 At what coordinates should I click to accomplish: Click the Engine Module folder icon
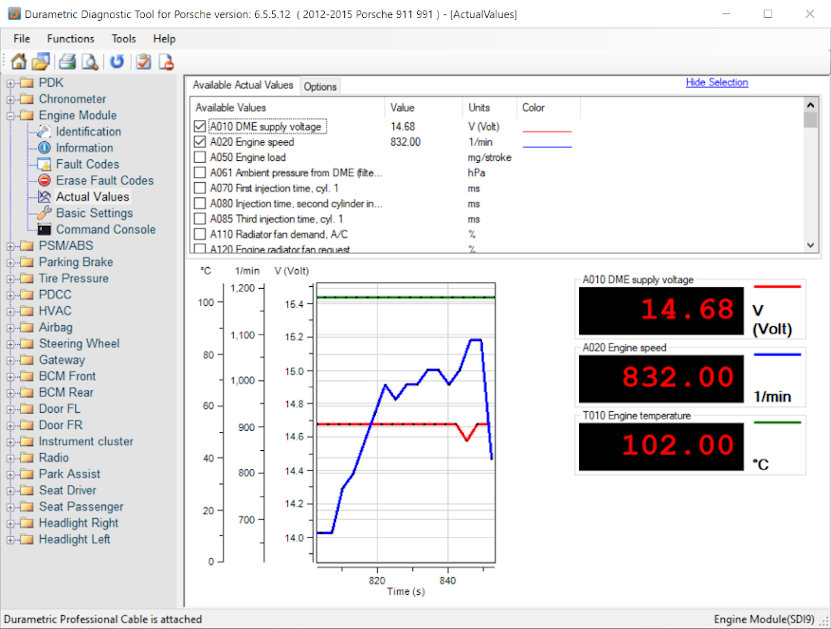pyautogui.click(x=26, y=116)
